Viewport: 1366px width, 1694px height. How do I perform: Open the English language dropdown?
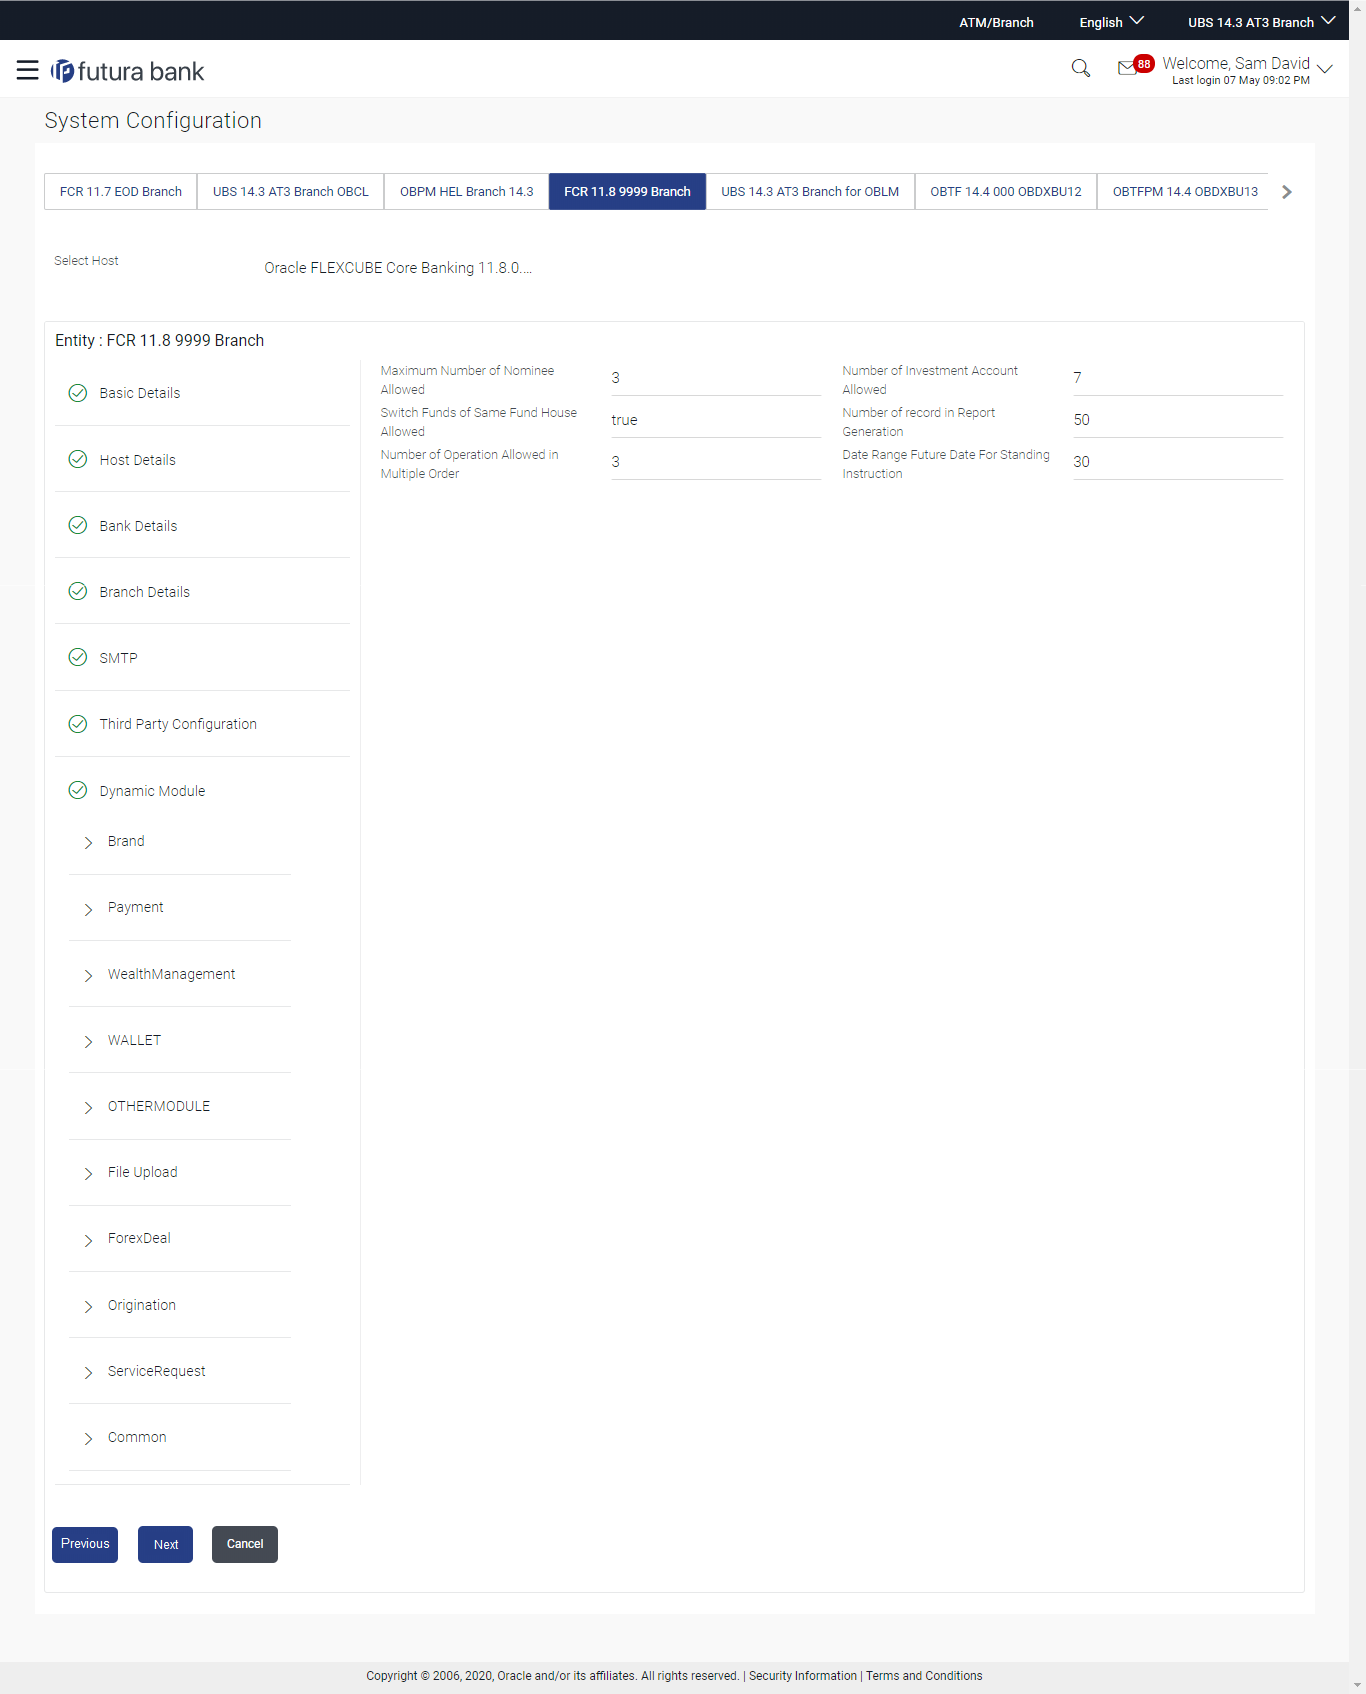1111,22
